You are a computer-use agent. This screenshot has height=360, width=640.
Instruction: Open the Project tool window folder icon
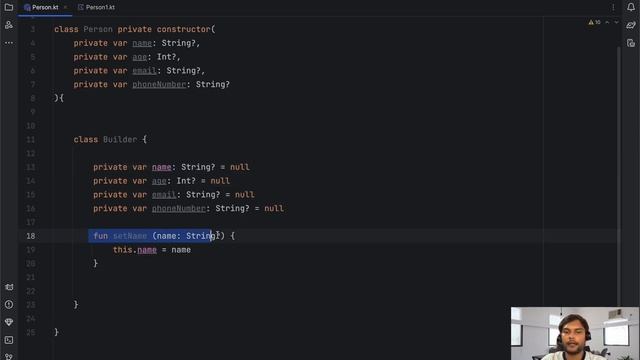(x=9, y=7)
